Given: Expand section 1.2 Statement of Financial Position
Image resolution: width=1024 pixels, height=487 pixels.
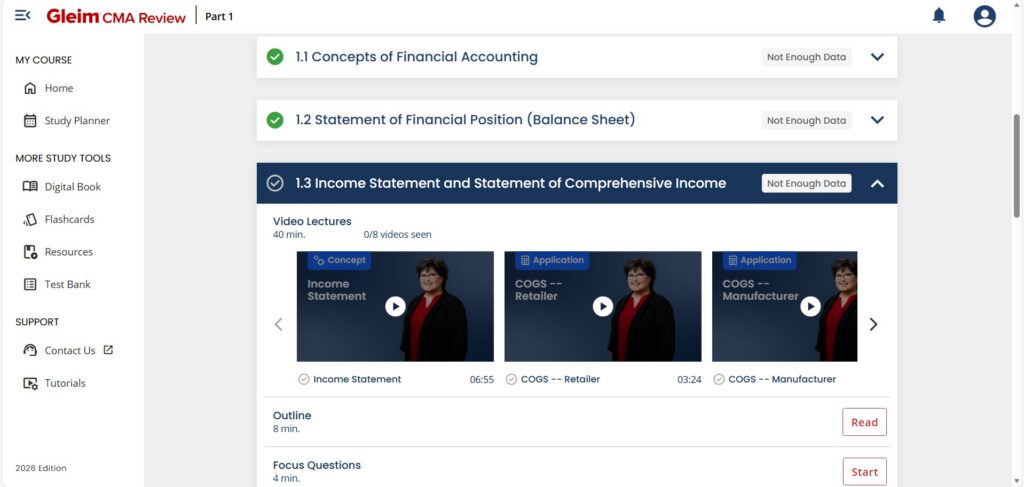Looking at the screenshot, I should click(877, 120).
